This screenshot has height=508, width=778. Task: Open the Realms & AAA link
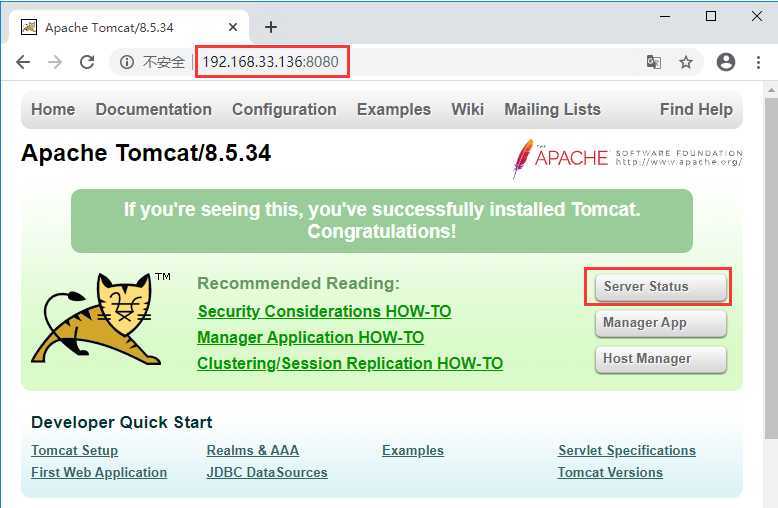coord(253,450)
